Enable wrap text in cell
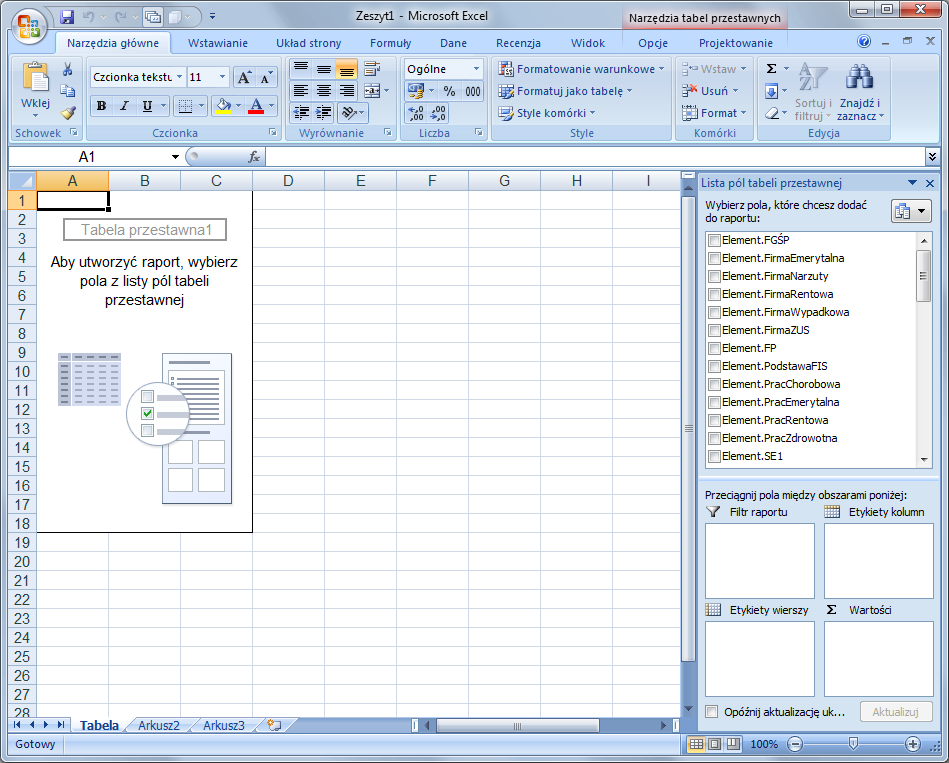Screen dimensions: 949x763 point(372,69)
